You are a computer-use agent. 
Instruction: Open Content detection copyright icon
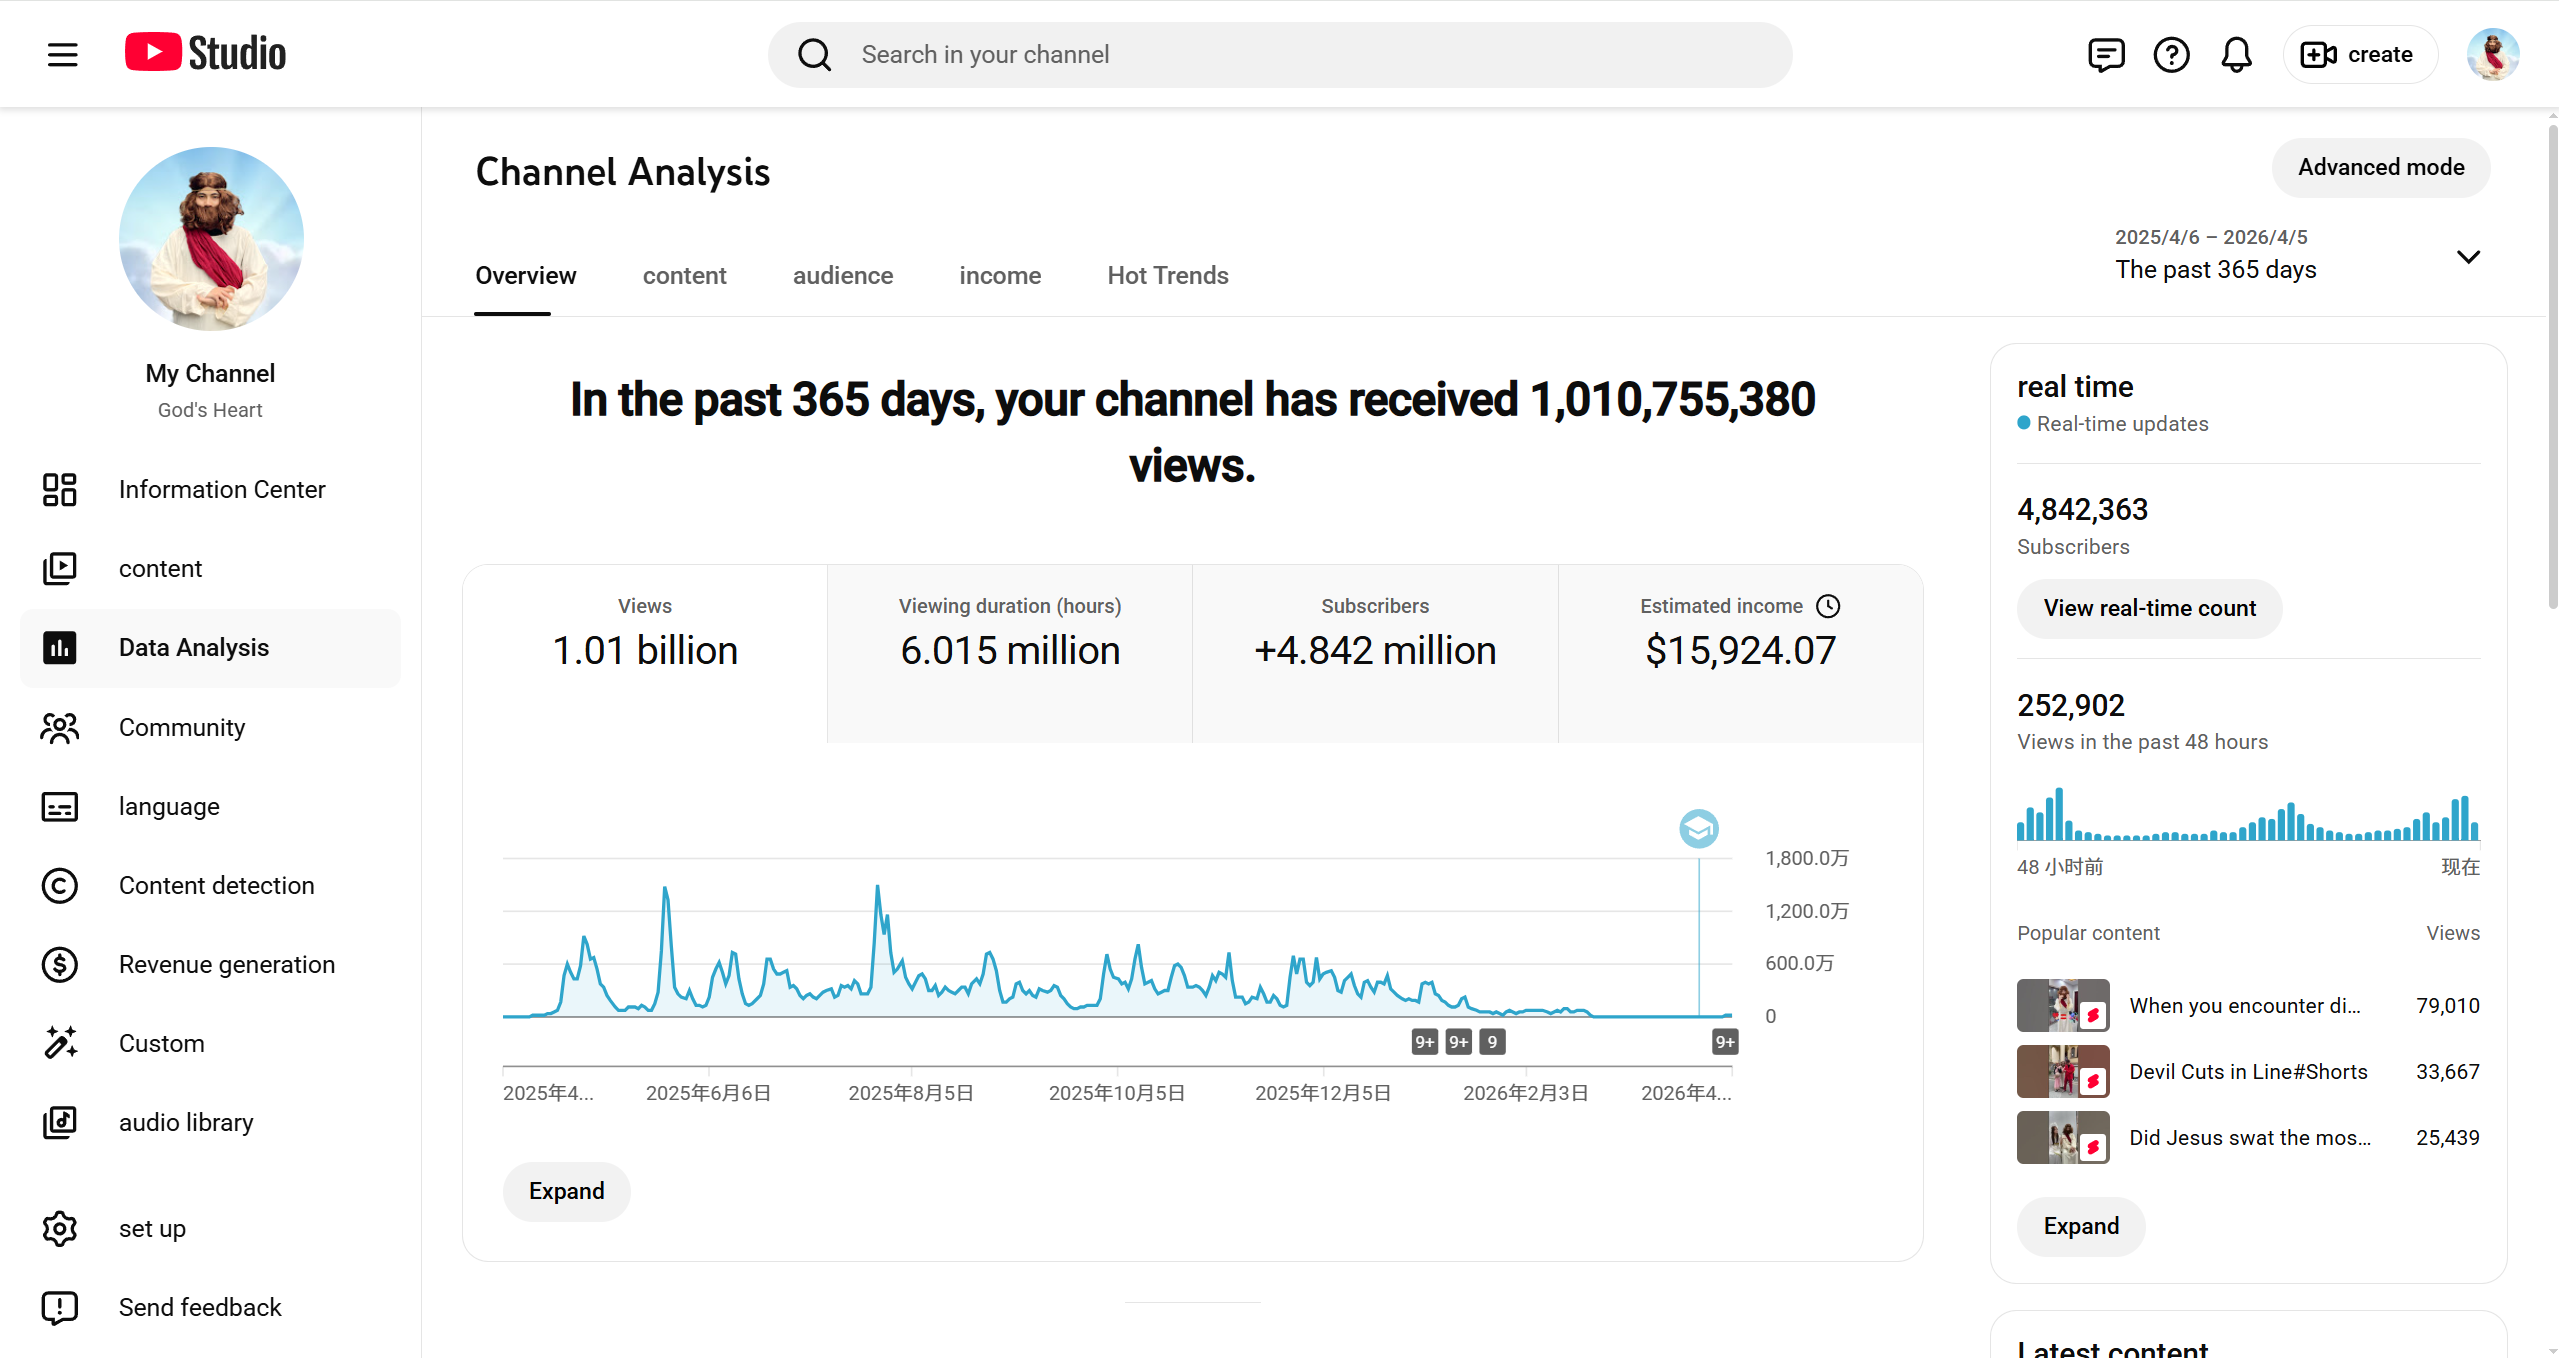click(x=60, y=885)
